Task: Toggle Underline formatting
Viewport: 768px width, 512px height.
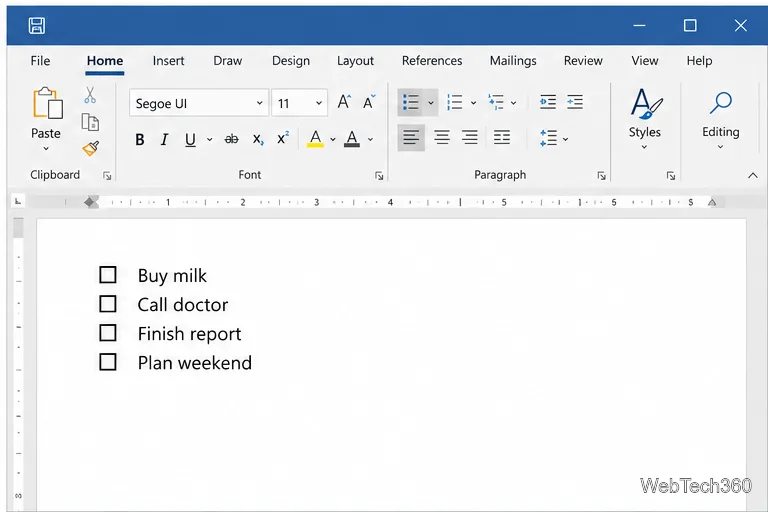Action: [190, 140]
